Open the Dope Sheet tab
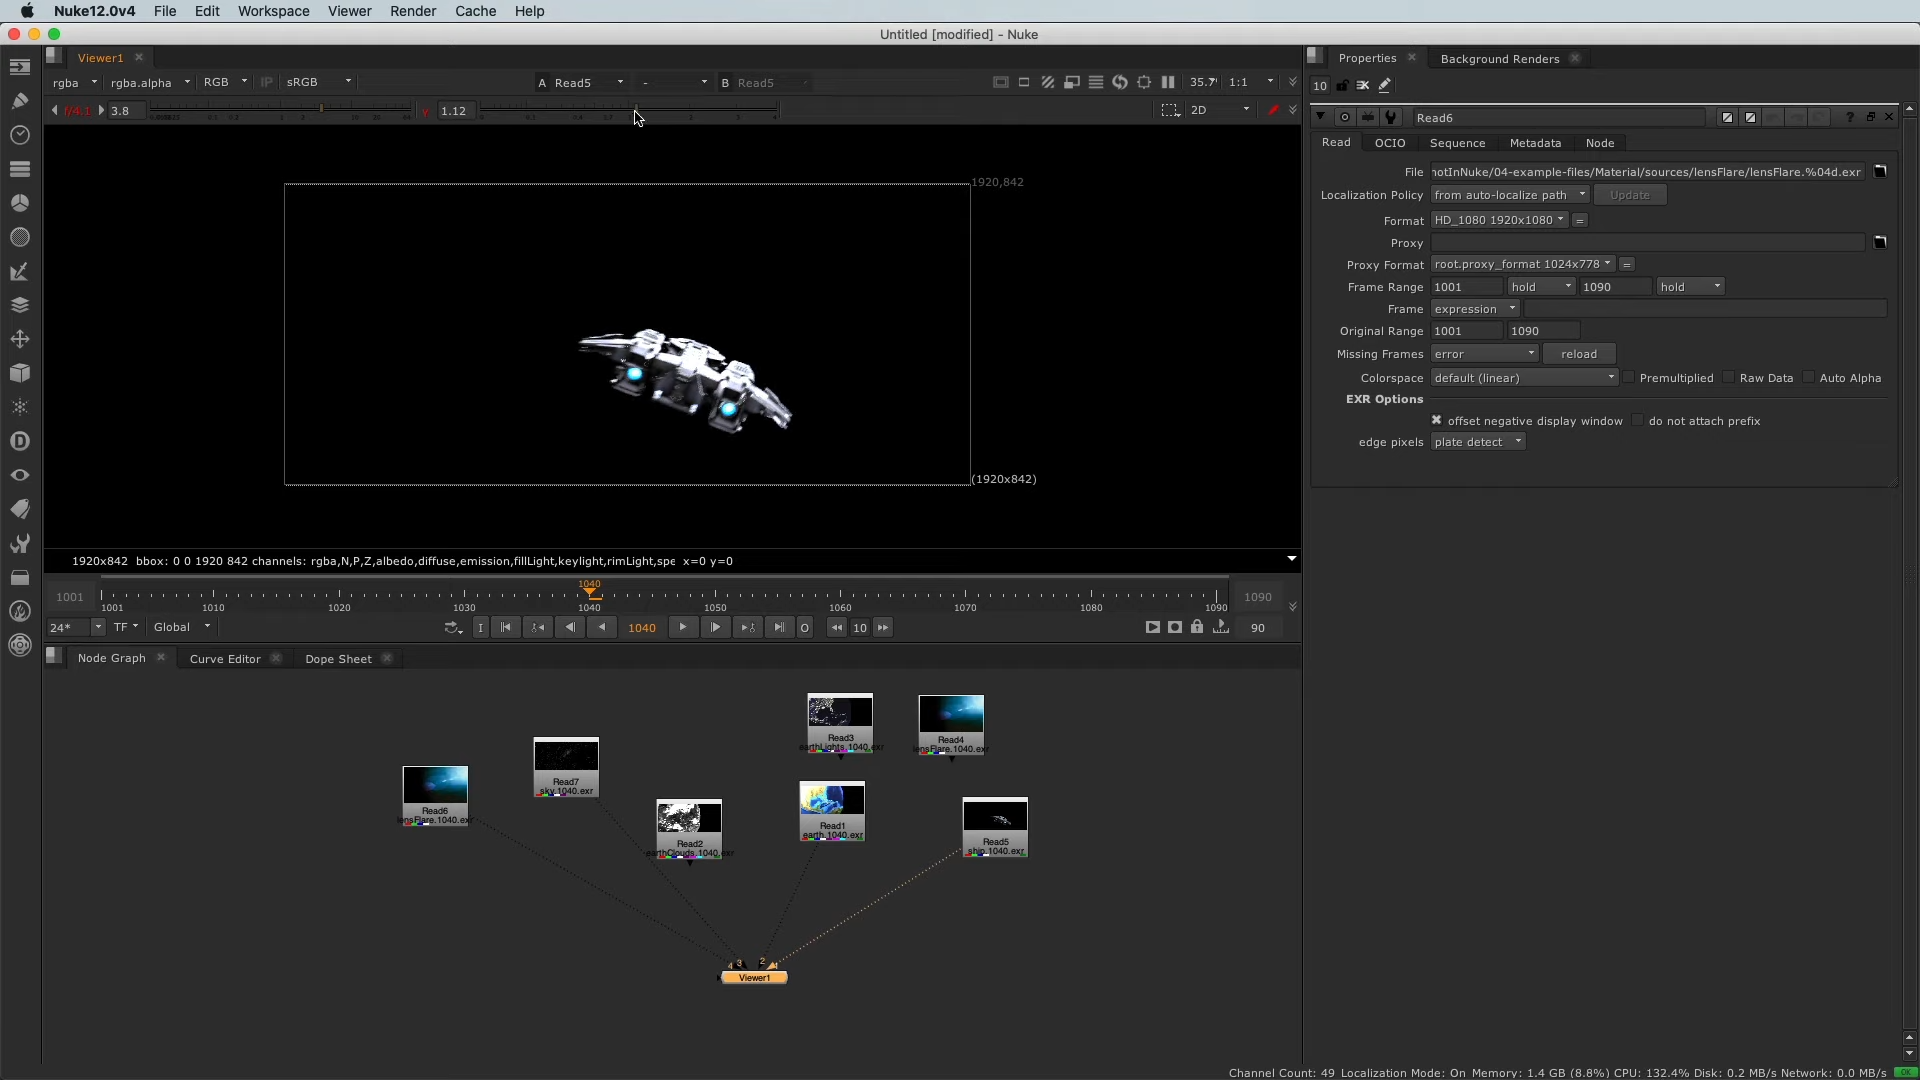This screenshot has width=1920, height=1080. click(338, 658)
